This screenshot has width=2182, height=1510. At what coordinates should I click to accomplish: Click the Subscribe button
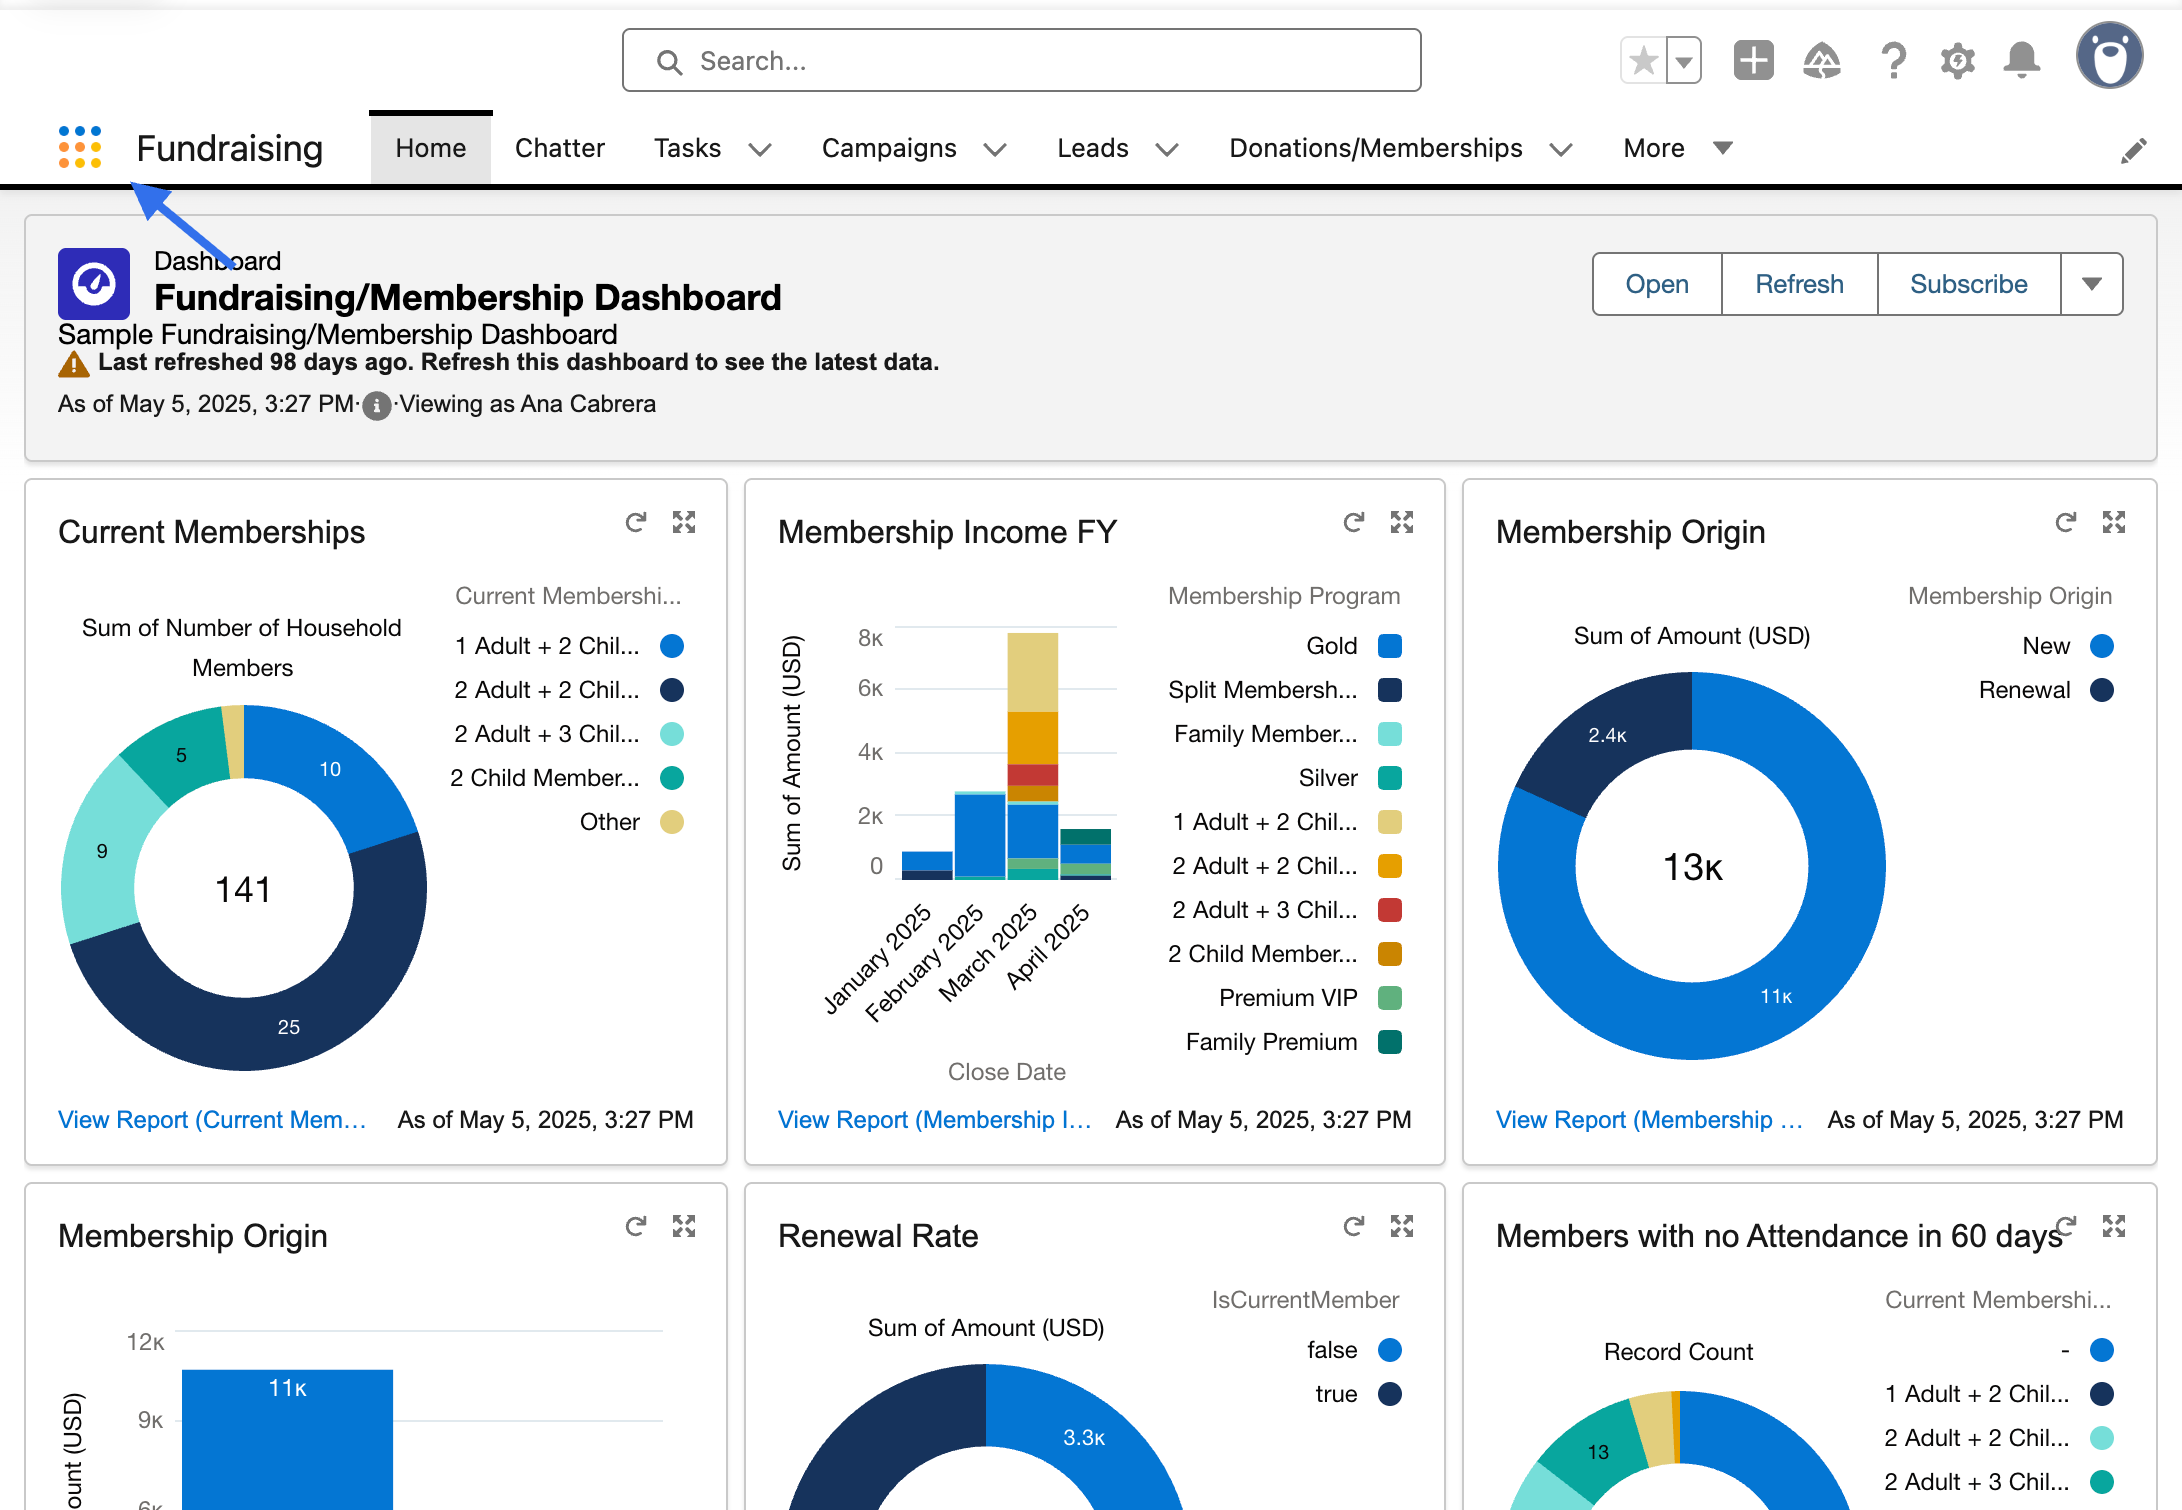tap(1968, 284)
